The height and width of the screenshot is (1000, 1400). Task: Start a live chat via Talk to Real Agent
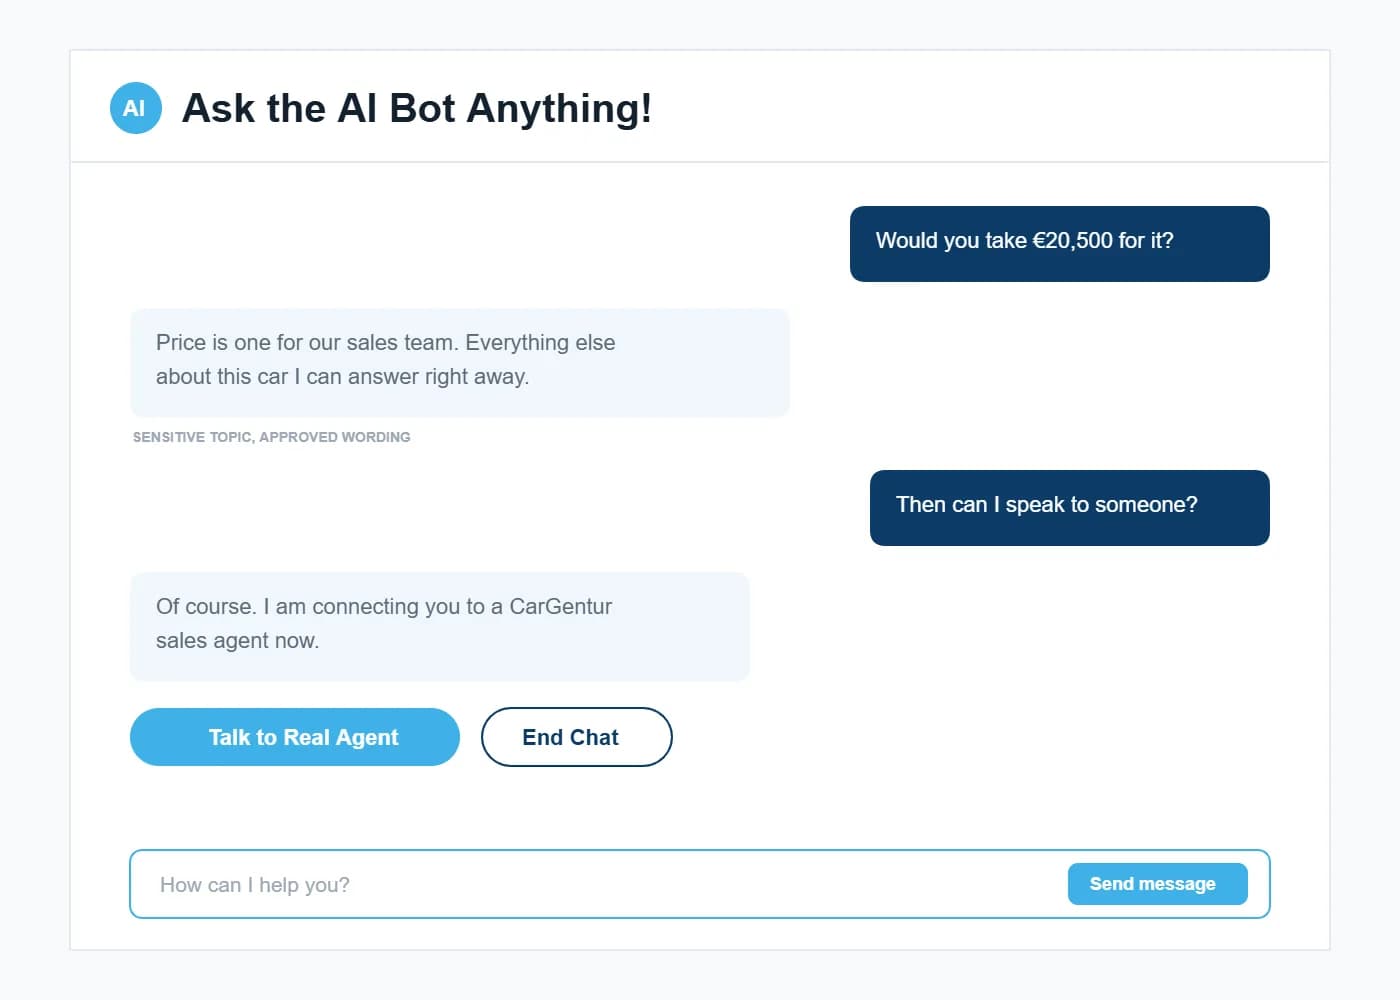click(x=295, y=737)
